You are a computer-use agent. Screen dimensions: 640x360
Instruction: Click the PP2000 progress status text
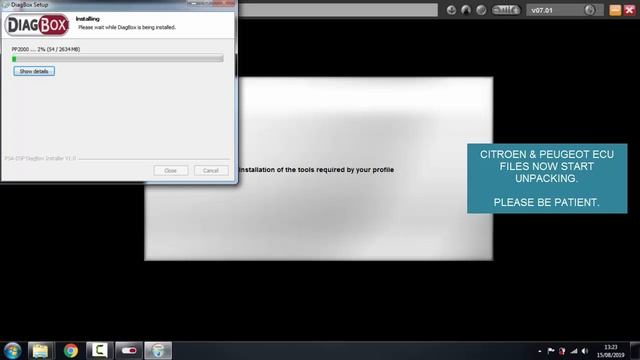(46, 49)
